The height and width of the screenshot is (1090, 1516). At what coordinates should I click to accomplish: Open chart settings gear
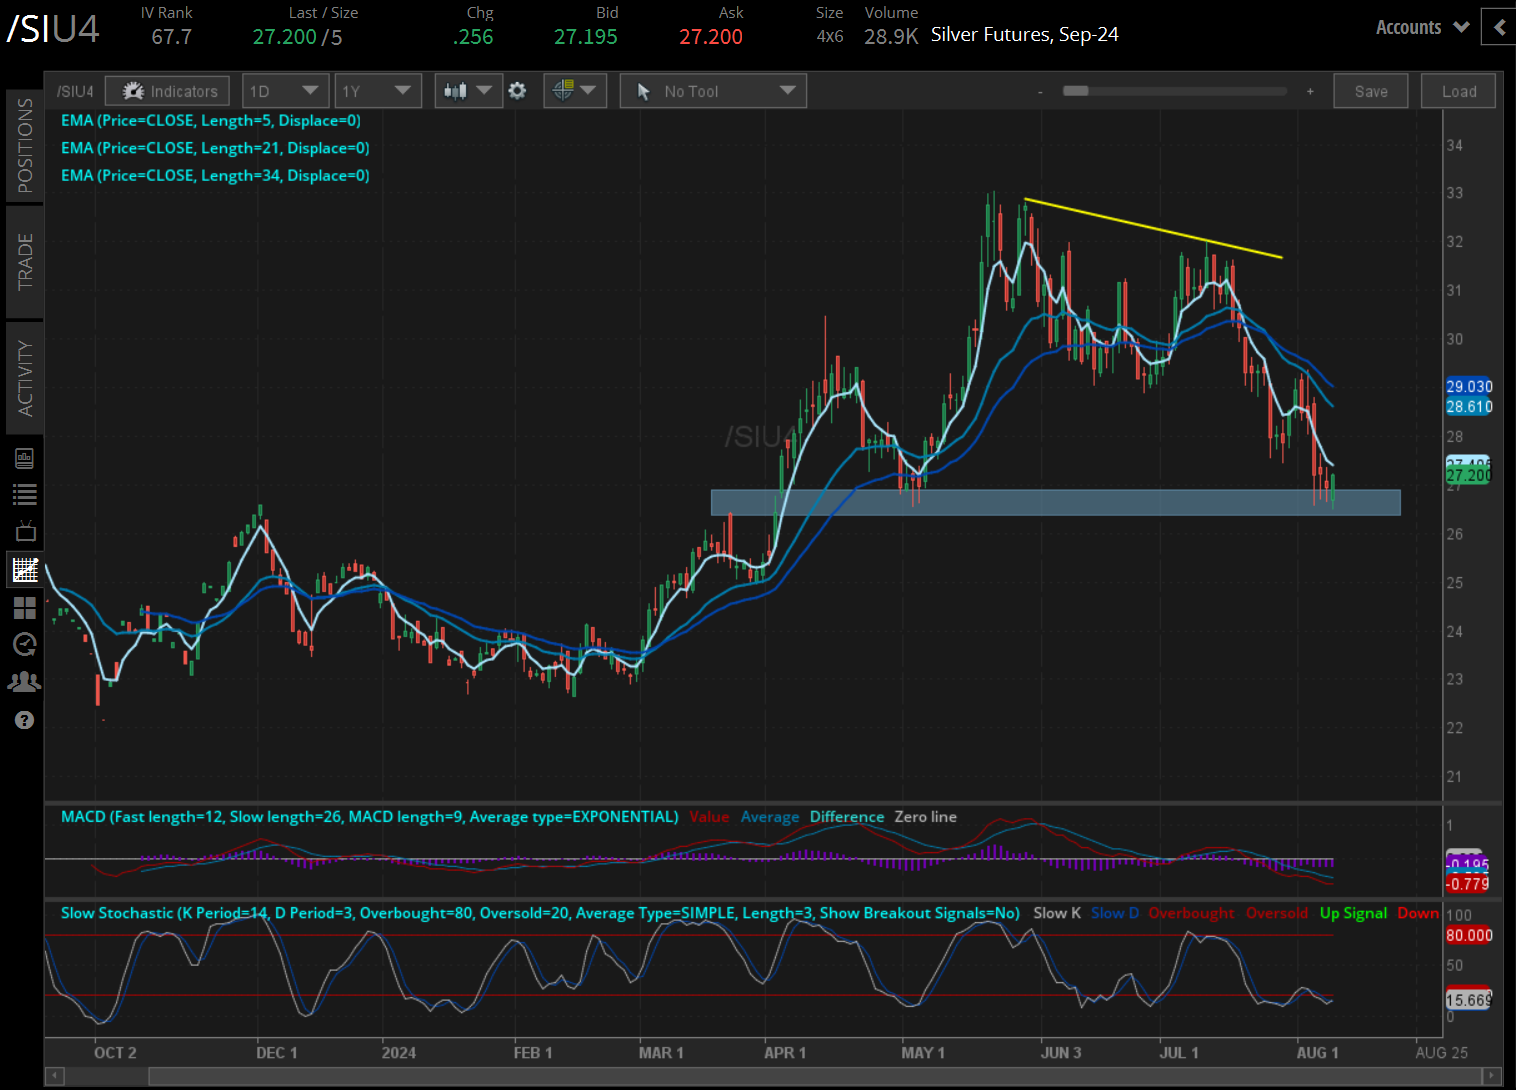coord(517,91)
